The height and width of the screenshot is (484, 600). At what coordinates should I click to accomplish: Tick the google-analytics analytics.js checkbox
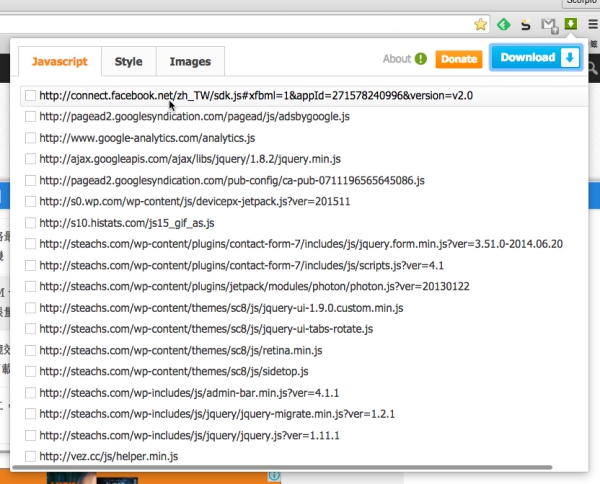click(30, 138)
